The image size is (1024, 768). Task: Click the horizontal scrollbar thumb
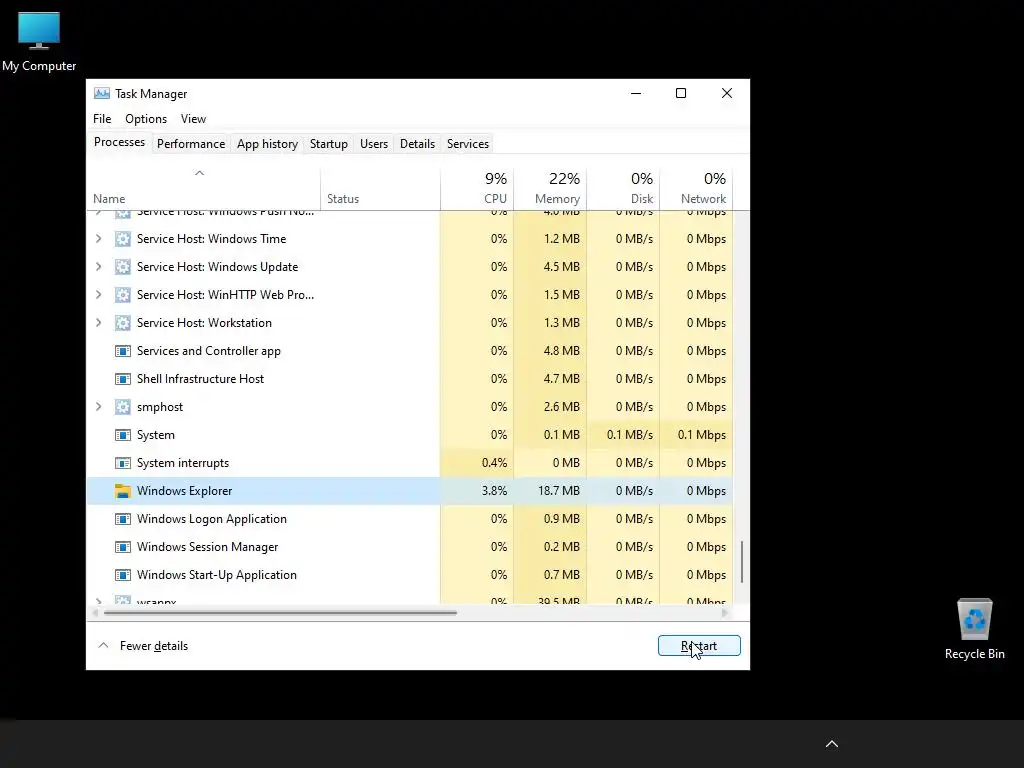[280, 613]
